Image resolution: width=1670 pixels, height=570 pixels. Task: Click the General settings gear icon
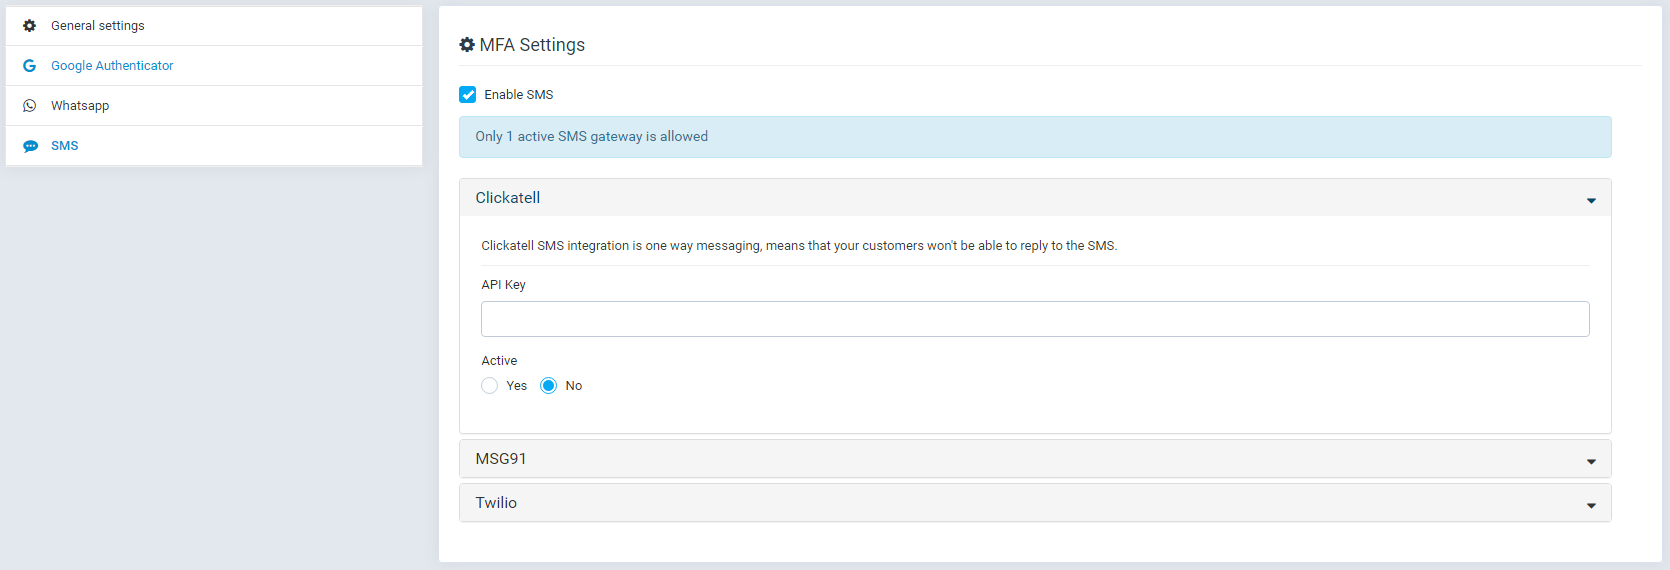pyautogui.click(x=30, y=26)
